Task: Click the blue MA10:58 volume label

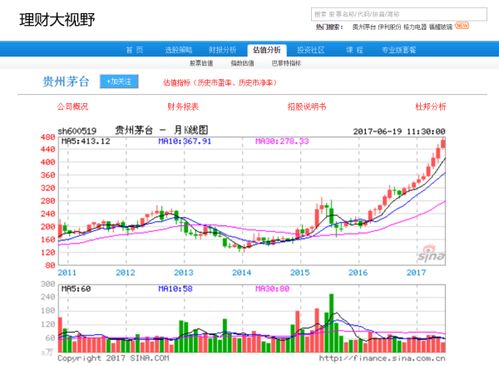Action: click(x=175, y=289)
